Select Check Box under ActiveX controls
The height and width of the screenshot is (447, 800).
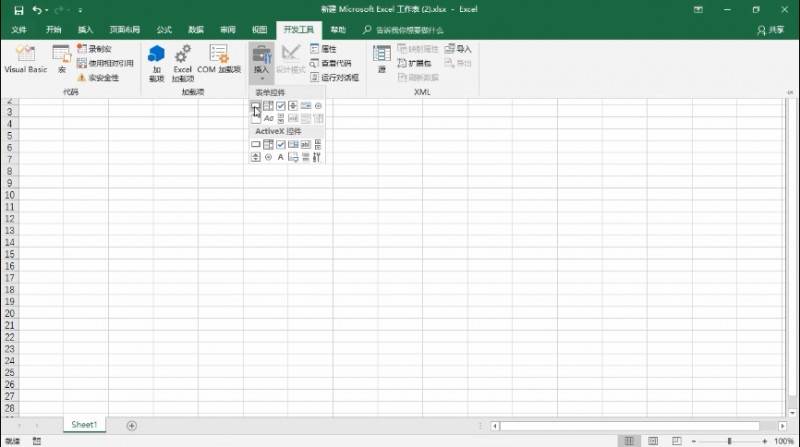281,144
